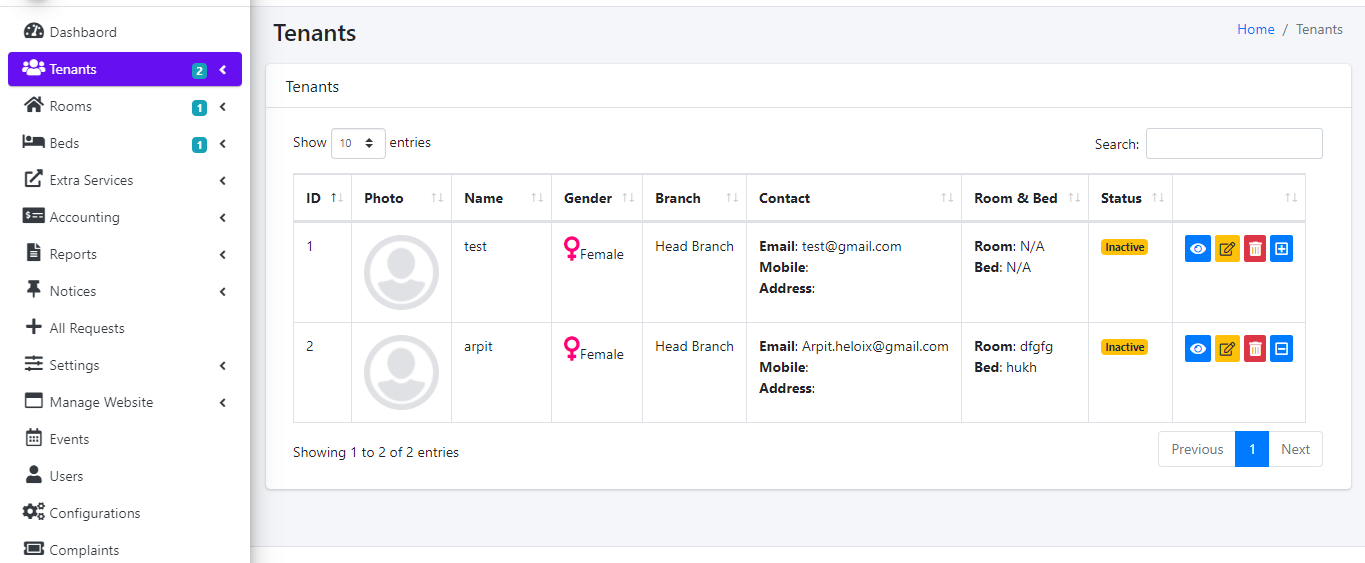Select Events in the sidebar menu
The image size is (1365, 563).
coord(69,439)
